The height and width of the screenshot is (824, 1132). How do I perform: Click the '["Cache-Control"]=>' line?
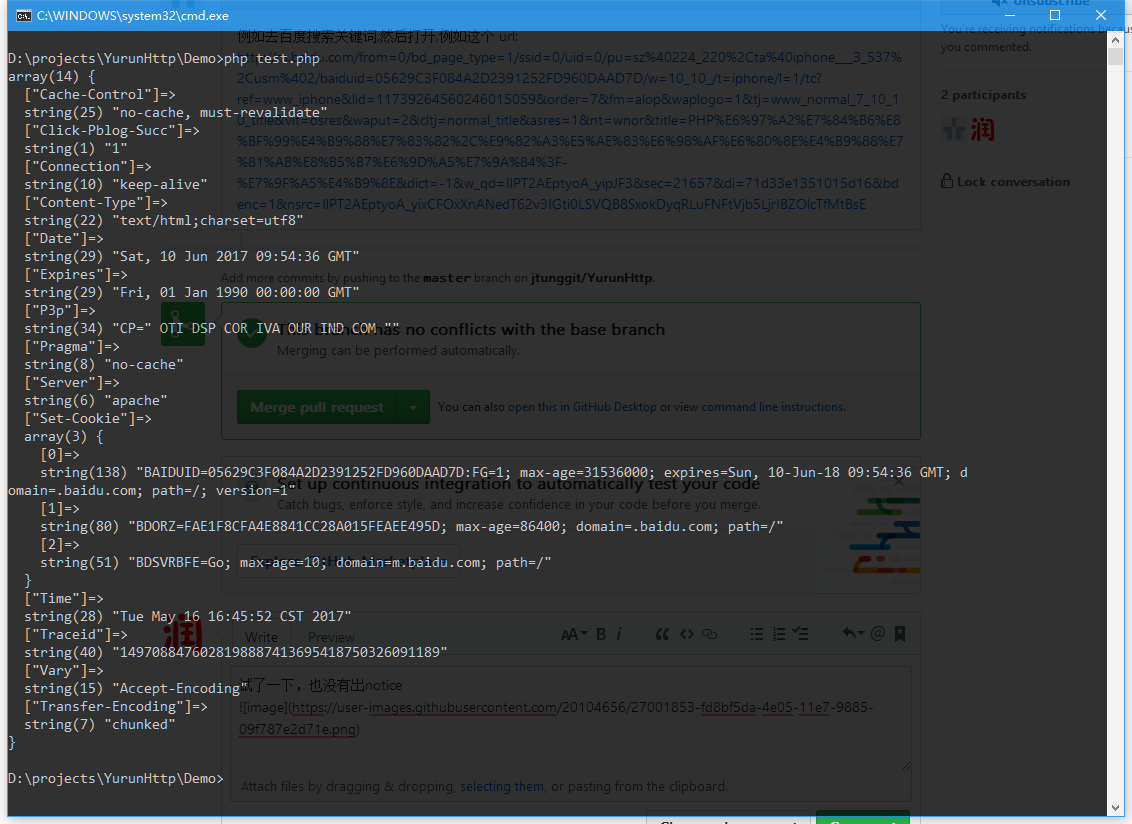[x=100, y=95]
